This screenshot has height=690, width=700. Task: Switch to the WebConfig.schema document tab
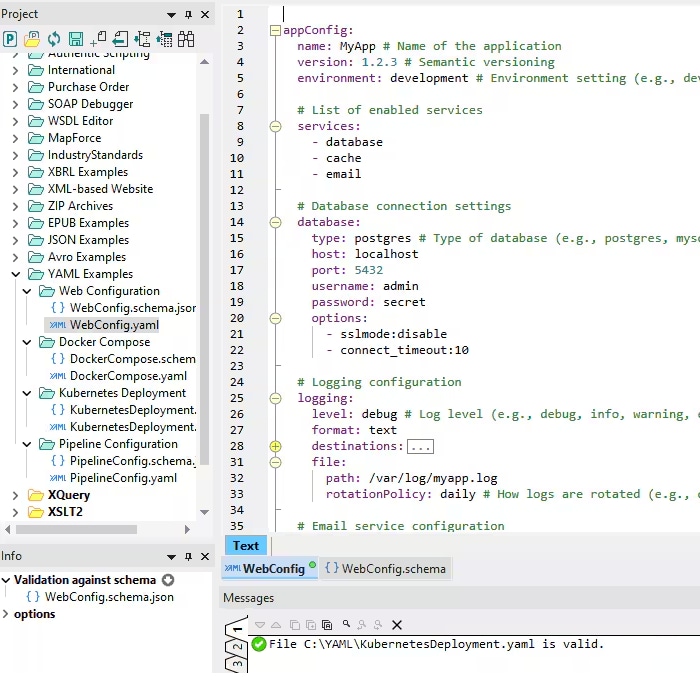coord(385,569)
